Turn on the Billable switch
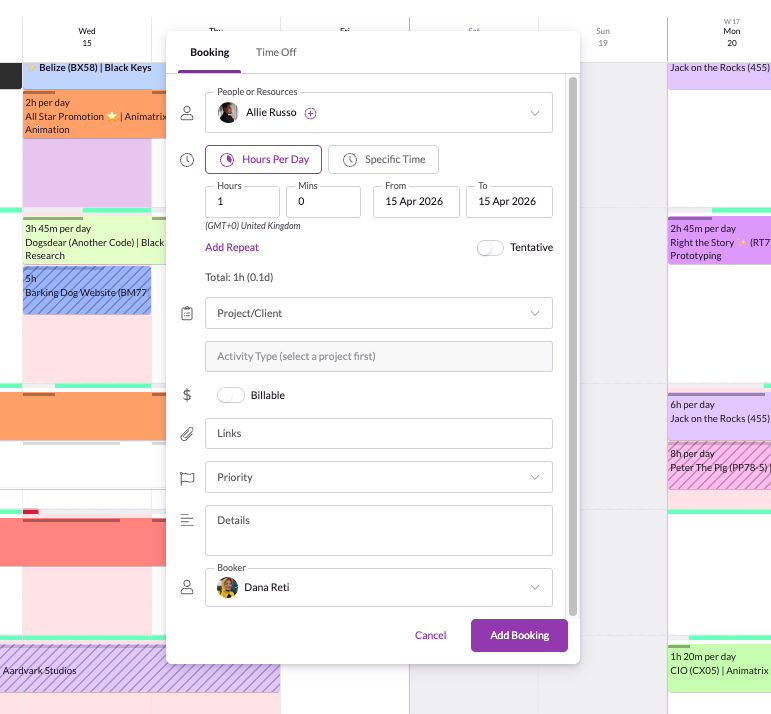 click(231, 395)
